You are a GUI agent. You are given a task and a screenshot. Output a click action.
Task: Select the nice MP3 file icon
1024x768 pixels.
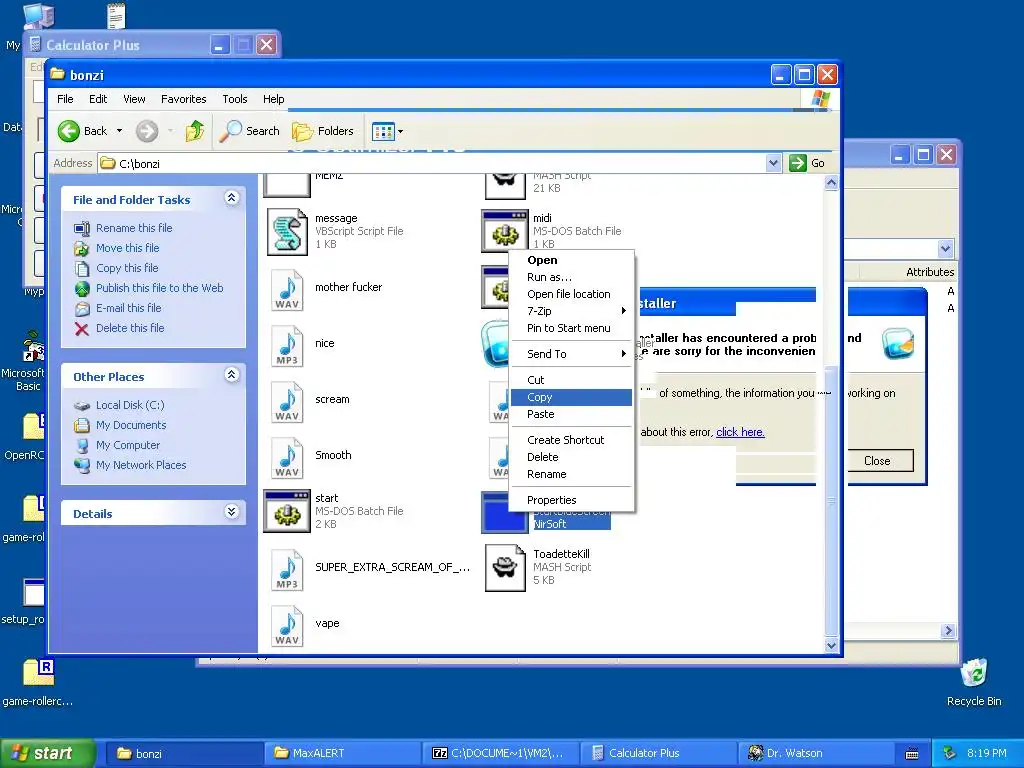pyautogui.click(x=287, y=346)
